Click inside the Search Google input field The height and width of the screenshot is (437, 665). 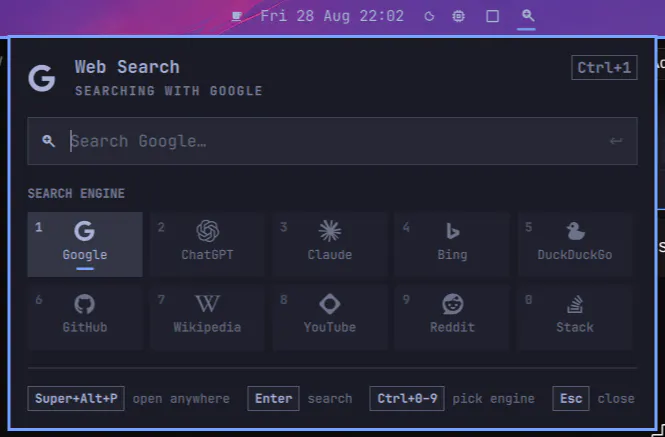[x=332, y=141]
